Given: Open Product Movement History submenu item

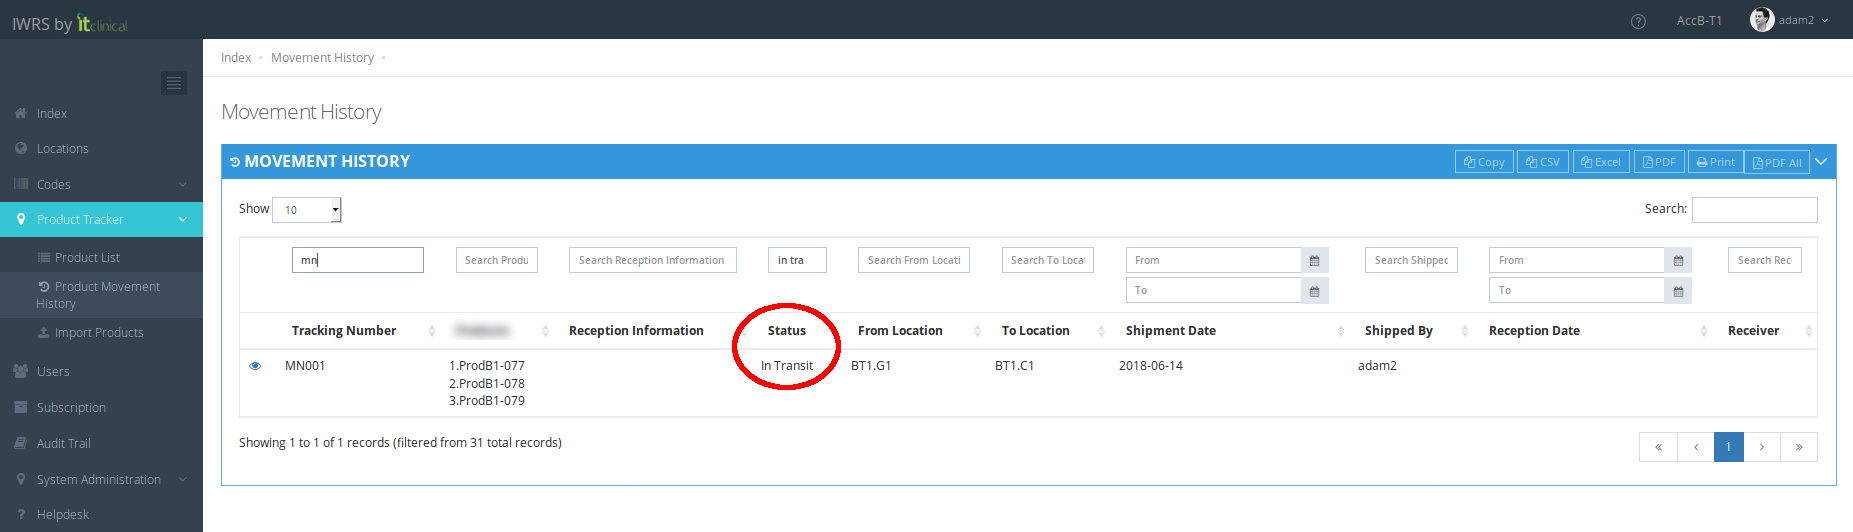Looking at the screenshot, I should tap(101, 294).
